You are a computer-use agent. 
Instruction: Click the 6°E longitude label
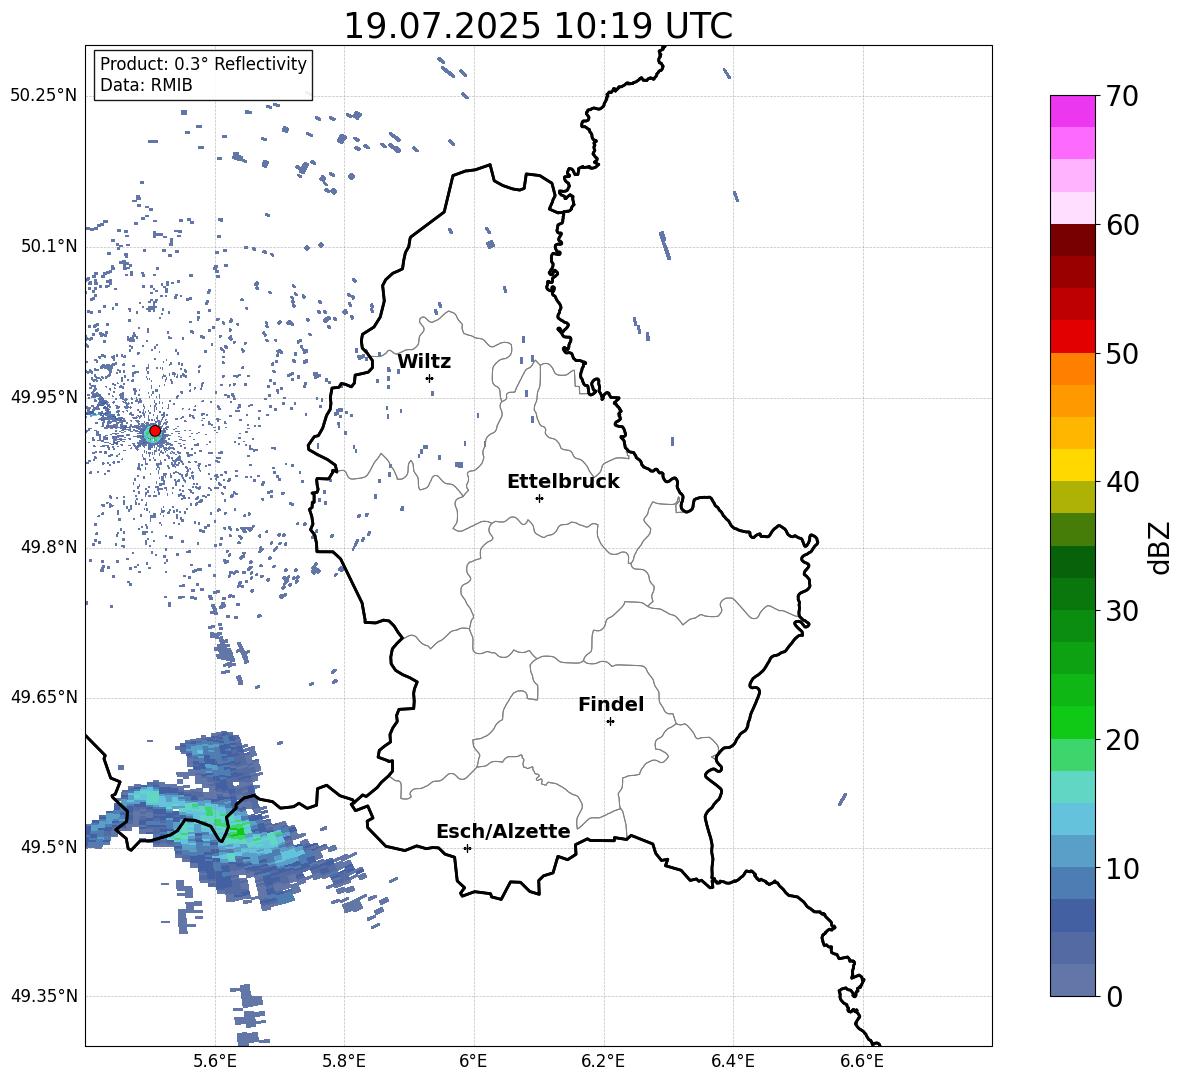pyautogui.click(x=473, y=1061)
